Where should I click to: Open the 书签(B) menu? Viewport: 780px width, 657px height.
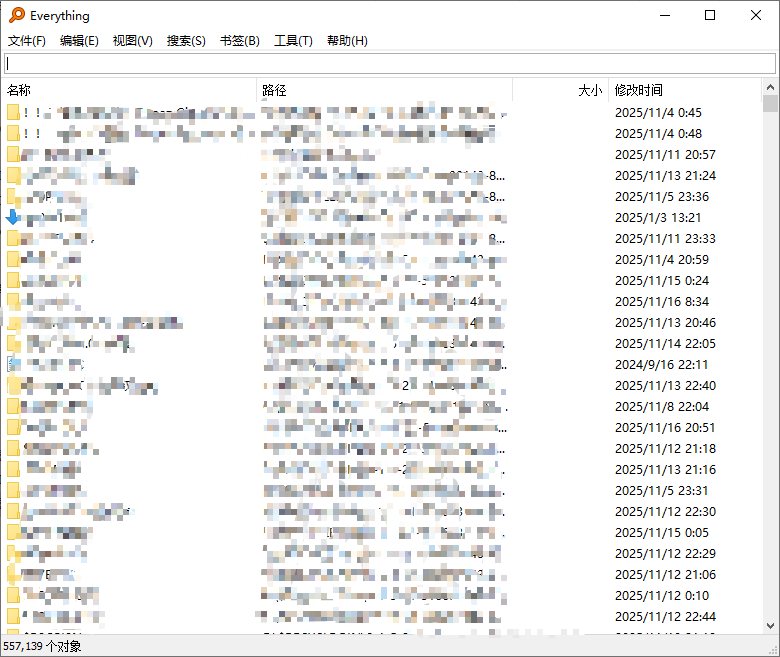(x=240, y=41)
